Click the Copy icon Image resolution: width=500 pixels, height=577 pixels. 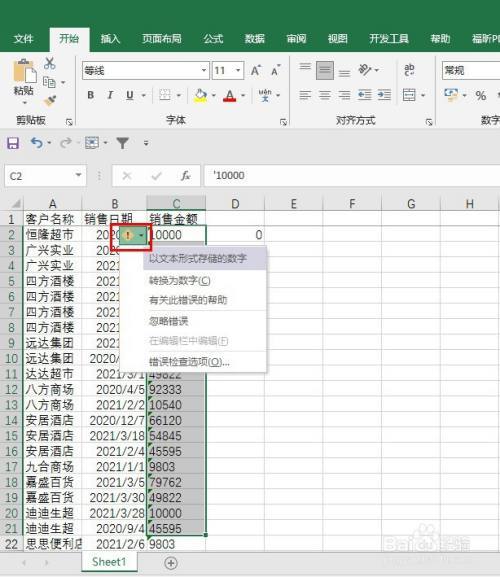coord(49,82)
